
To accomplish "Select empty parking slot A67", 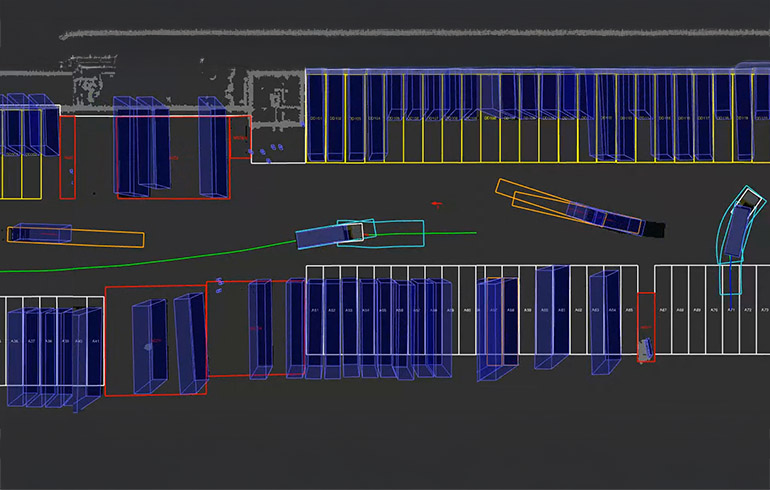I will (x=663, y=310).
